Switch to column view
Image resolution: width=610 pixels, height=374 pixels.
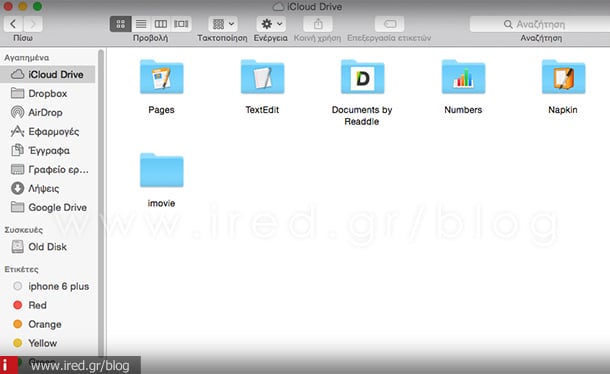click(x=161, y=24)
